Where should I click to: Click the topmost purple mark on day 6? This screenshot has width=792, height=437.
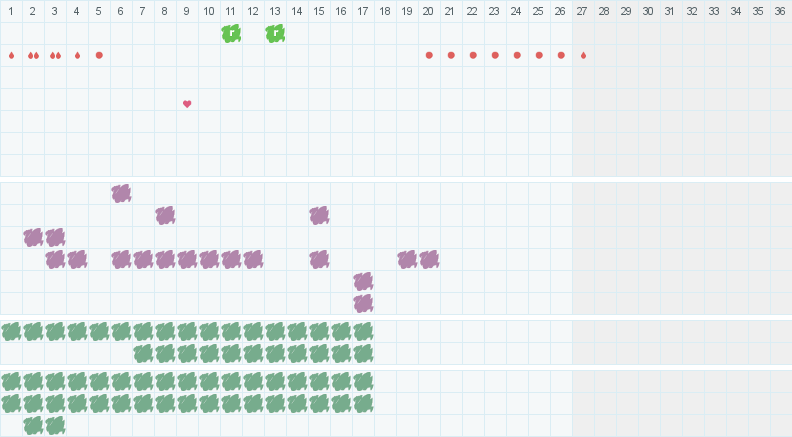click(x=121, y=193)
